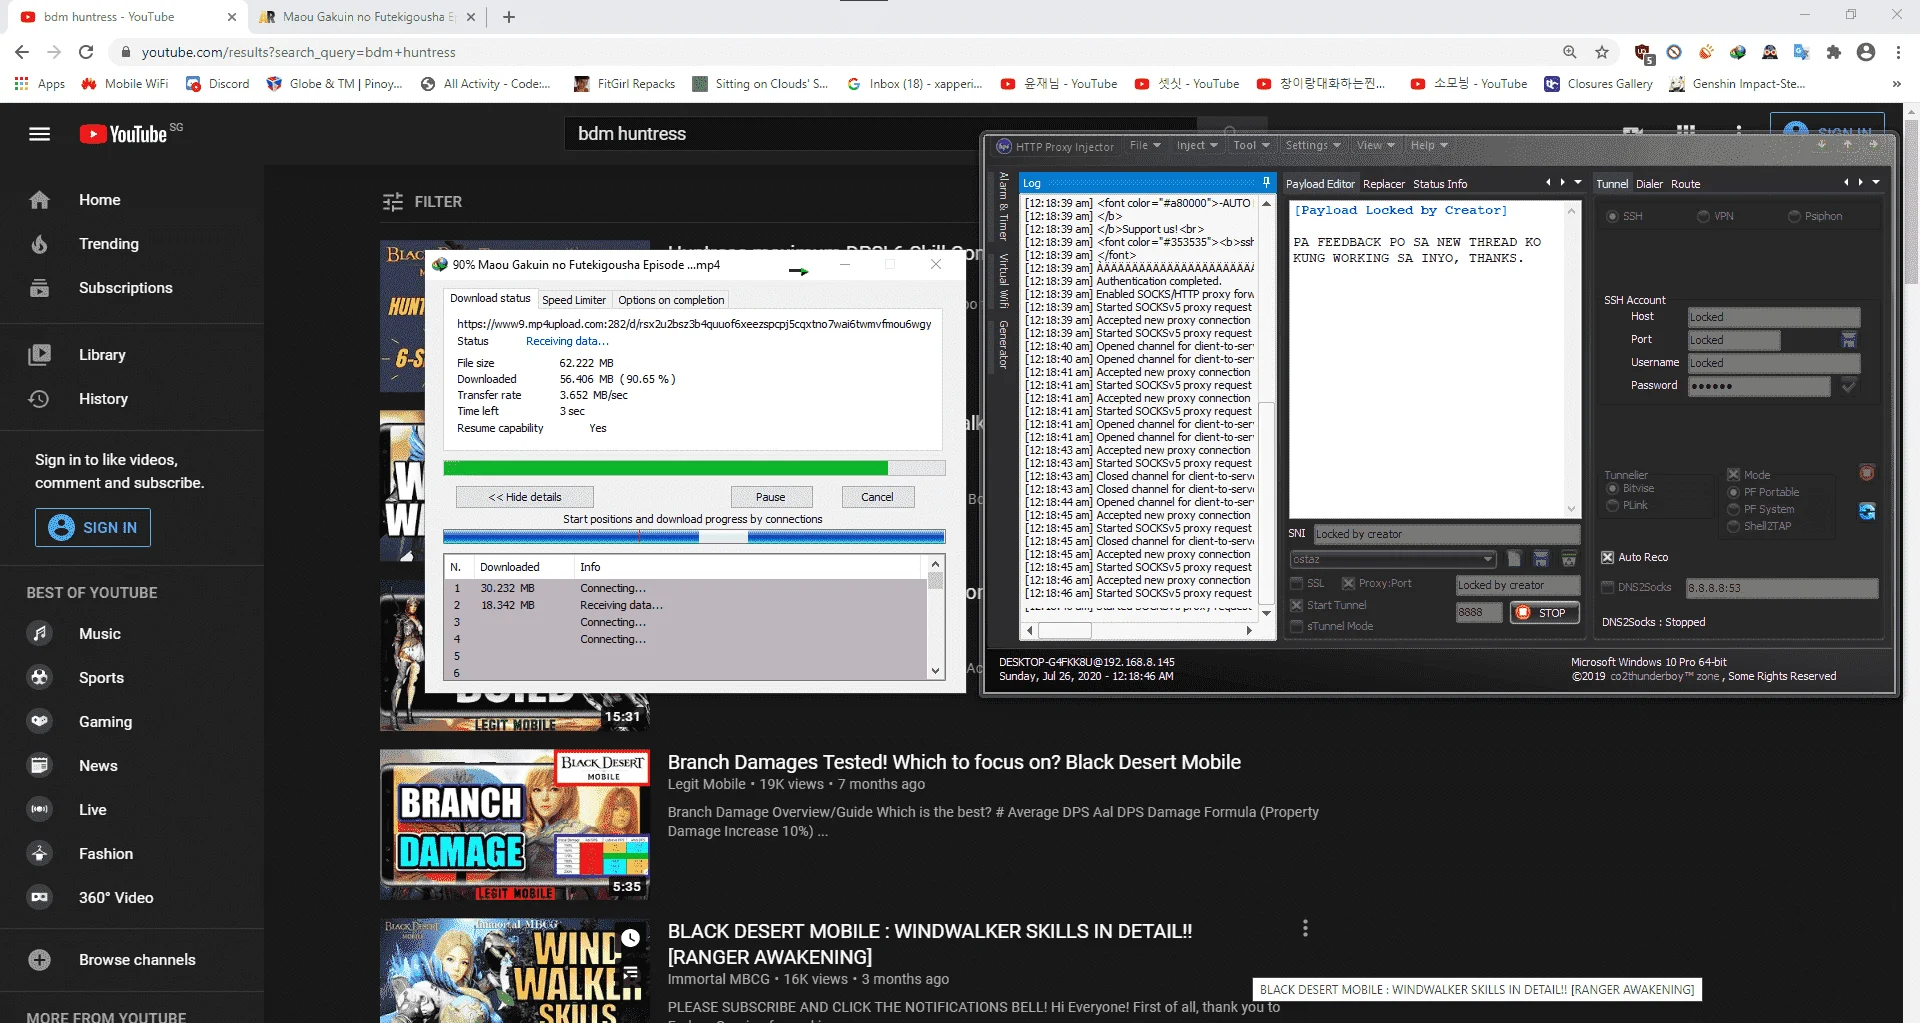Open Chrome extensions puzzle icon
This screenshot has height=1023, width=1920.
[x=1833, y=52]
